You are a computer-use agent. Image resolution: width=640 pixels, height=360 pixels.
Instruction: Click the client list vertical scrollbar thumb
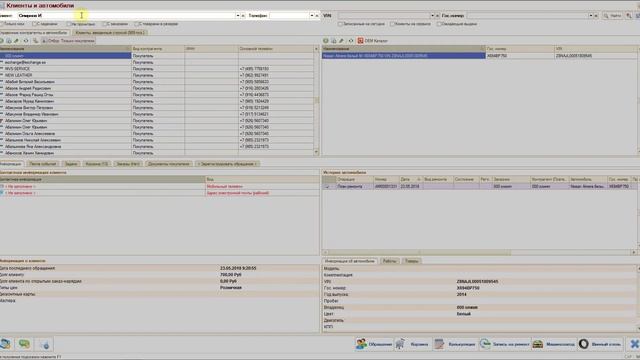[316, 100]
